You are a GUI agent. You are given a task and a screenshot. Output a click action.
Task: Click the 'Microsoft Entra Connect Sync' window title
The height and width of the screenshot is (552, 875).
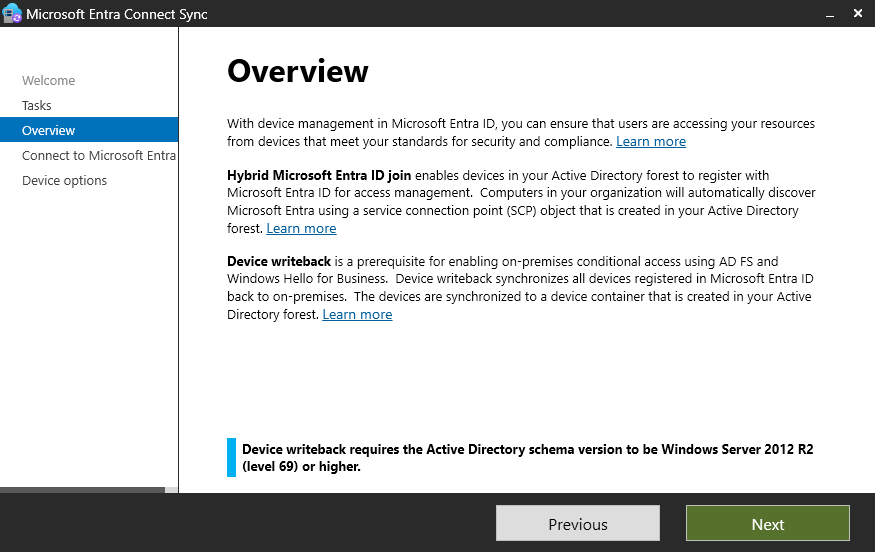tap(117, 14)
